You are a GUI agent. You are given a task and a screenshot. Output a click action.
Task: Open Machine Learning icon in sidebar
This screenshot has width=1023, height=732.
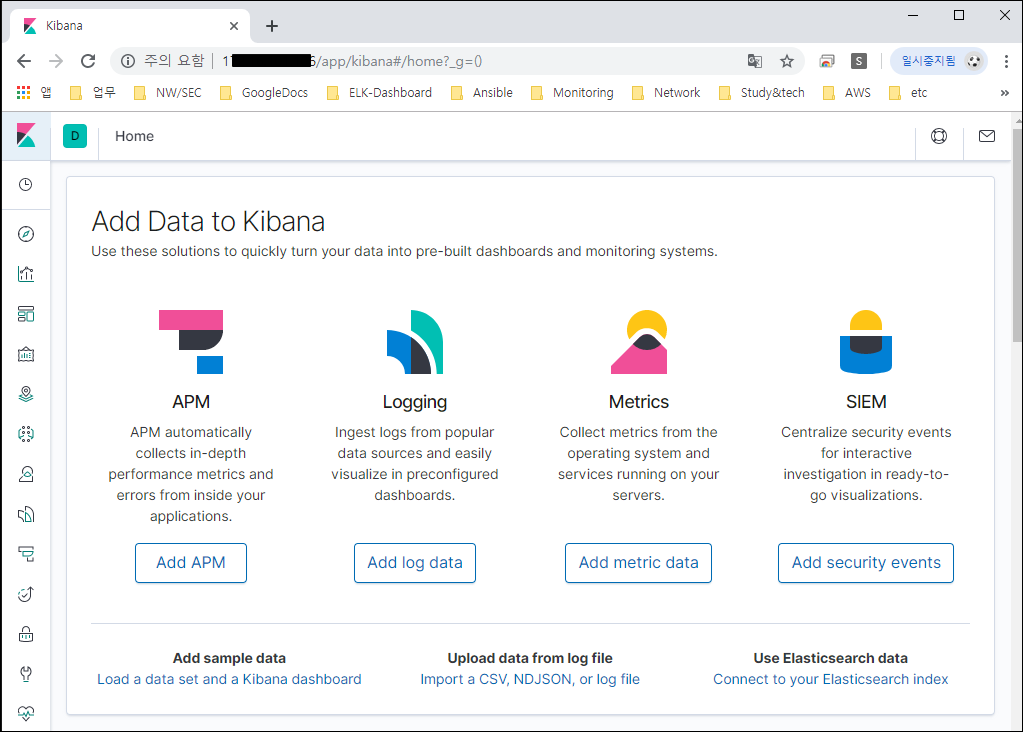pos(25,434)
